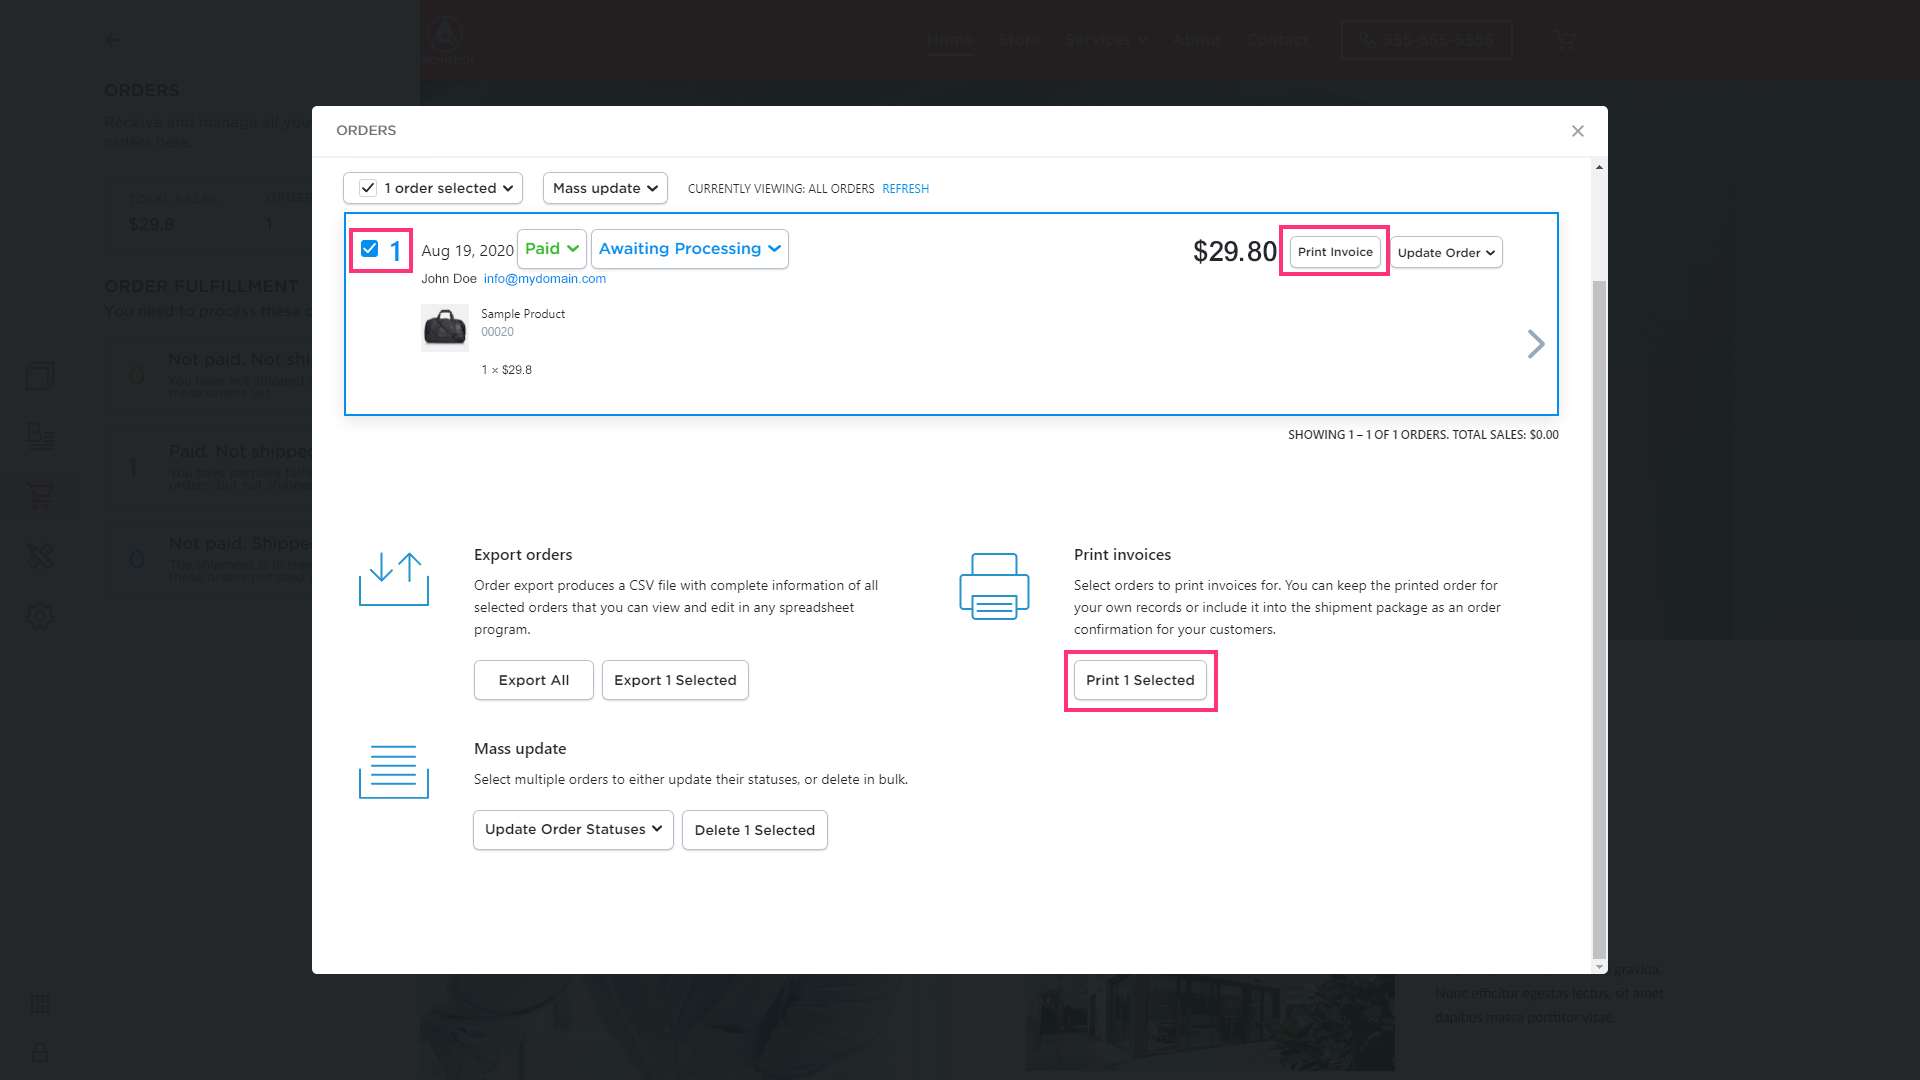Open the Store menu in site preview
The width and height of the screenshot is (1920, 1080).
tap(1019, 40)
